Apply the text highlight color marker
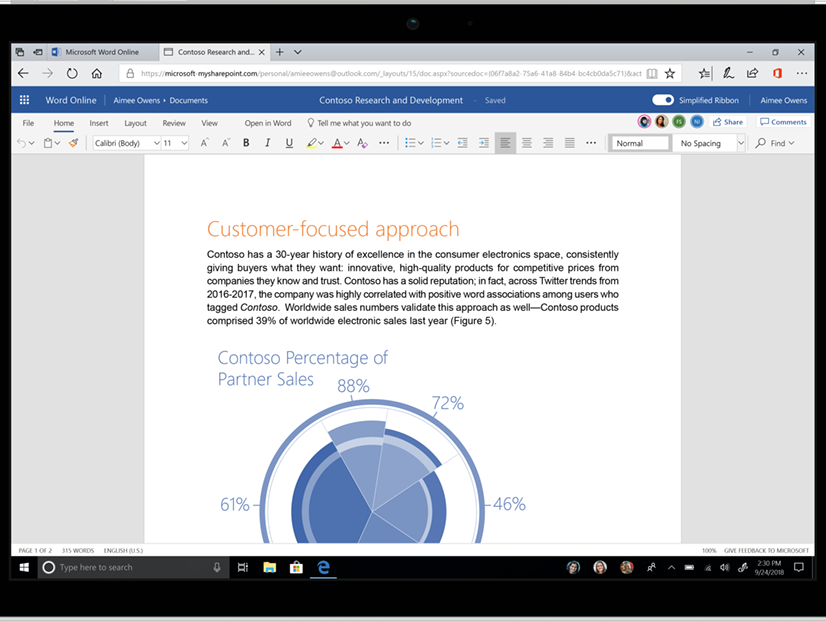826x621 pixels. pyautogui.click(x=311, y=143)
